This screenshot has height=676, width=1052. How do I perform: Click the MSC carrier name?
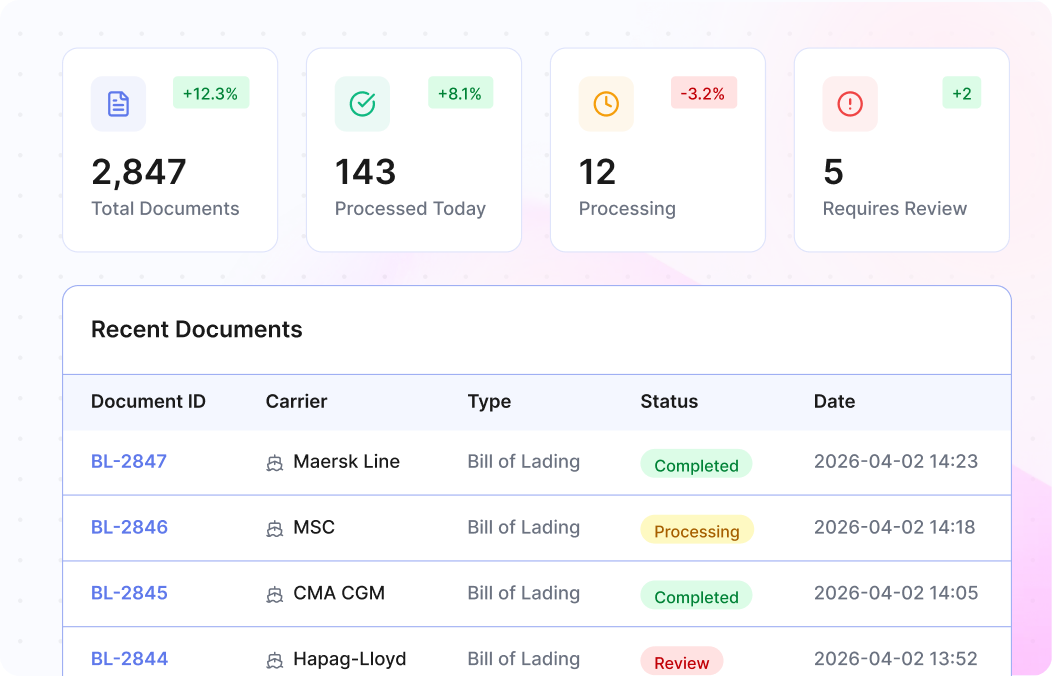pyautogui.click(x=314, y=527)
